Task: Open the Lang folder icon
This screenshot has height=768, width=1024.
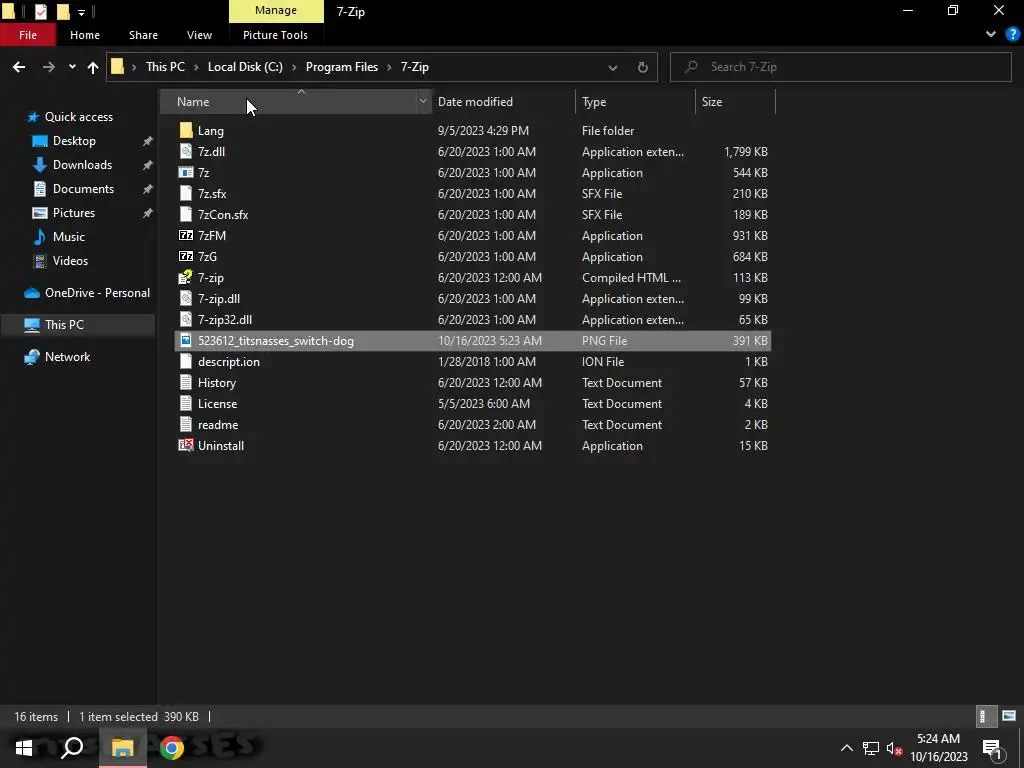Action: click(x=186, y=130)
